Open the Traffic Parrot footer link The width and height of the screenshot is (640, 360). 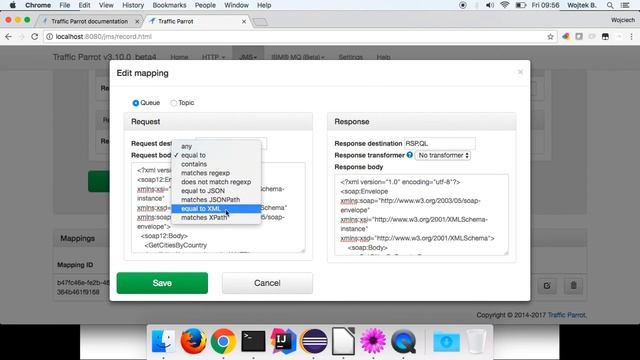567,315
